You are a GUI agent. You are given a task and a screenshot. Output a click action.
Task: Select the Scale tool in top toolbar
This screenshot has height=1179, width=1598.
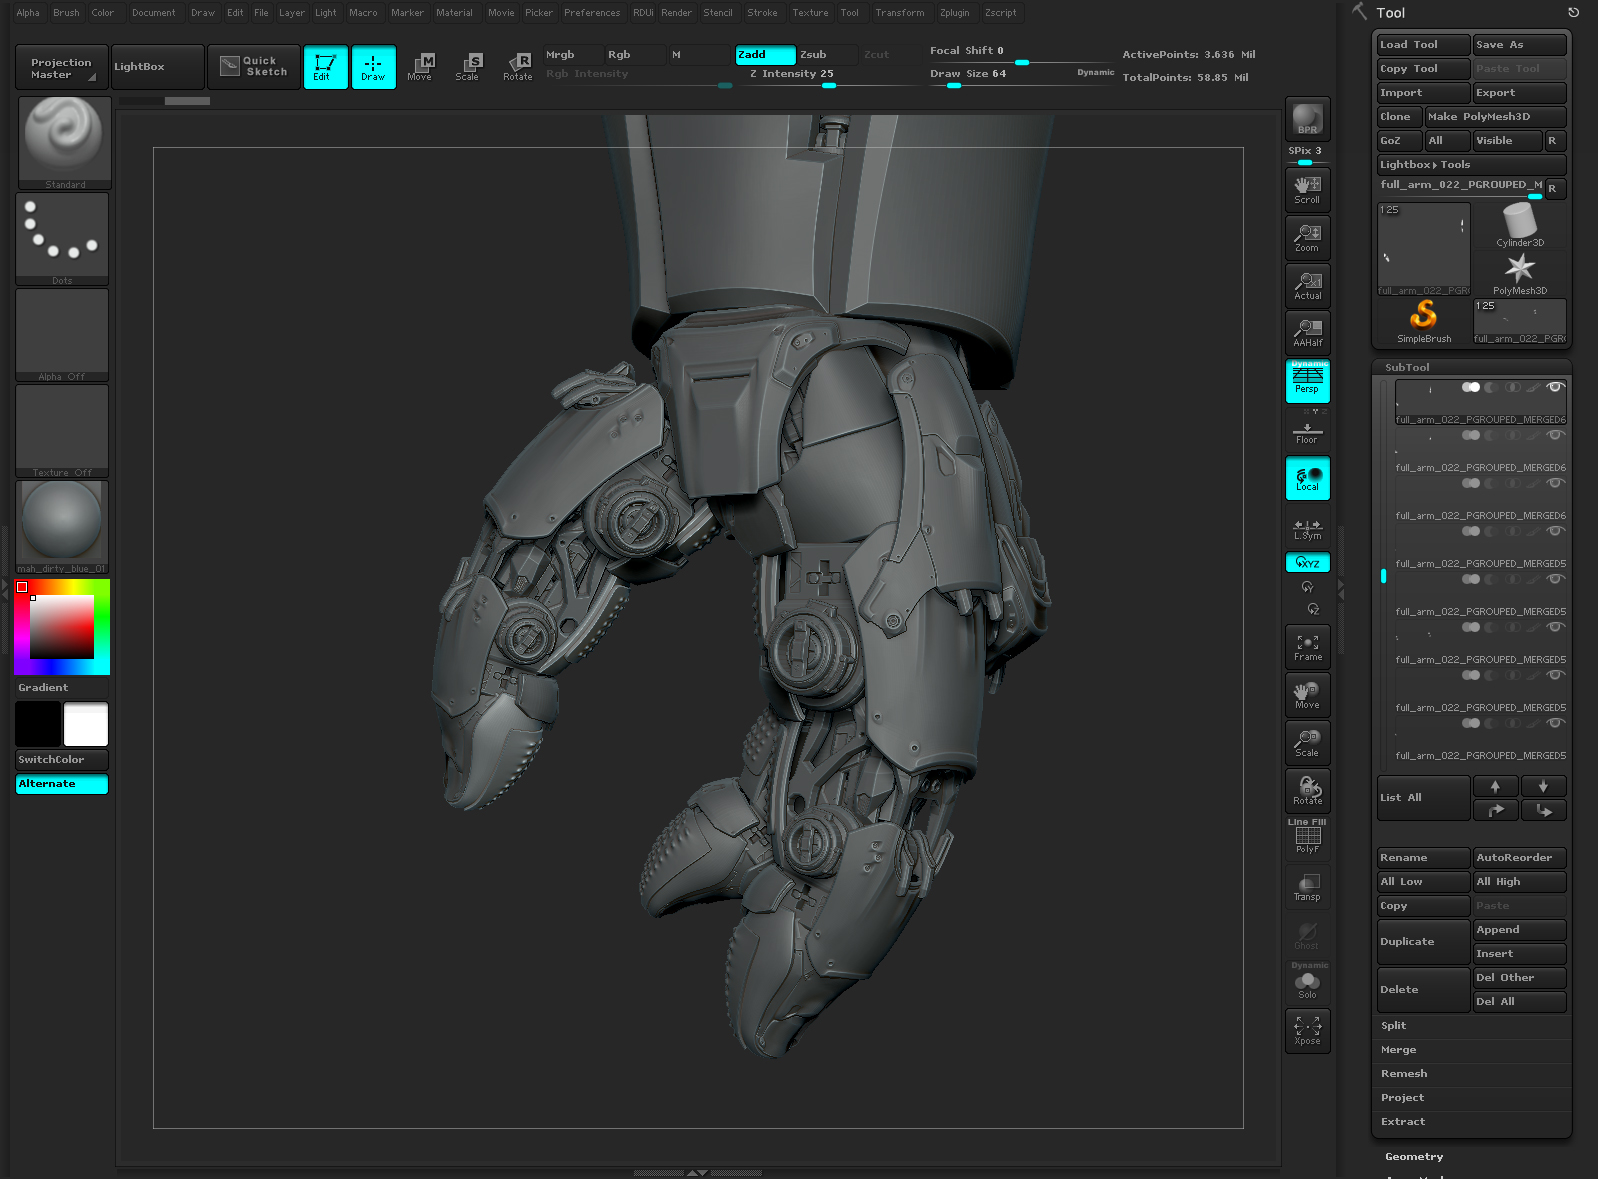[x=468, y=67]
